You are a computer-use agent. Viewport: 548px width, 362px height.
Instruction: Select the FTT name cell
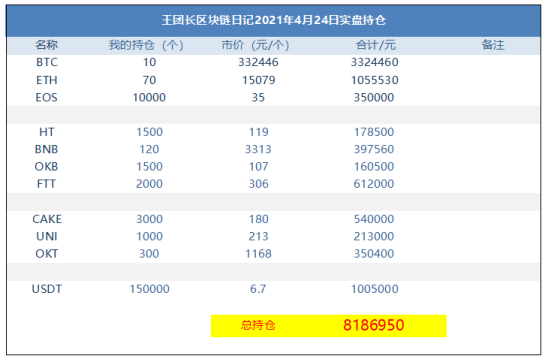(x=46, y=183)
